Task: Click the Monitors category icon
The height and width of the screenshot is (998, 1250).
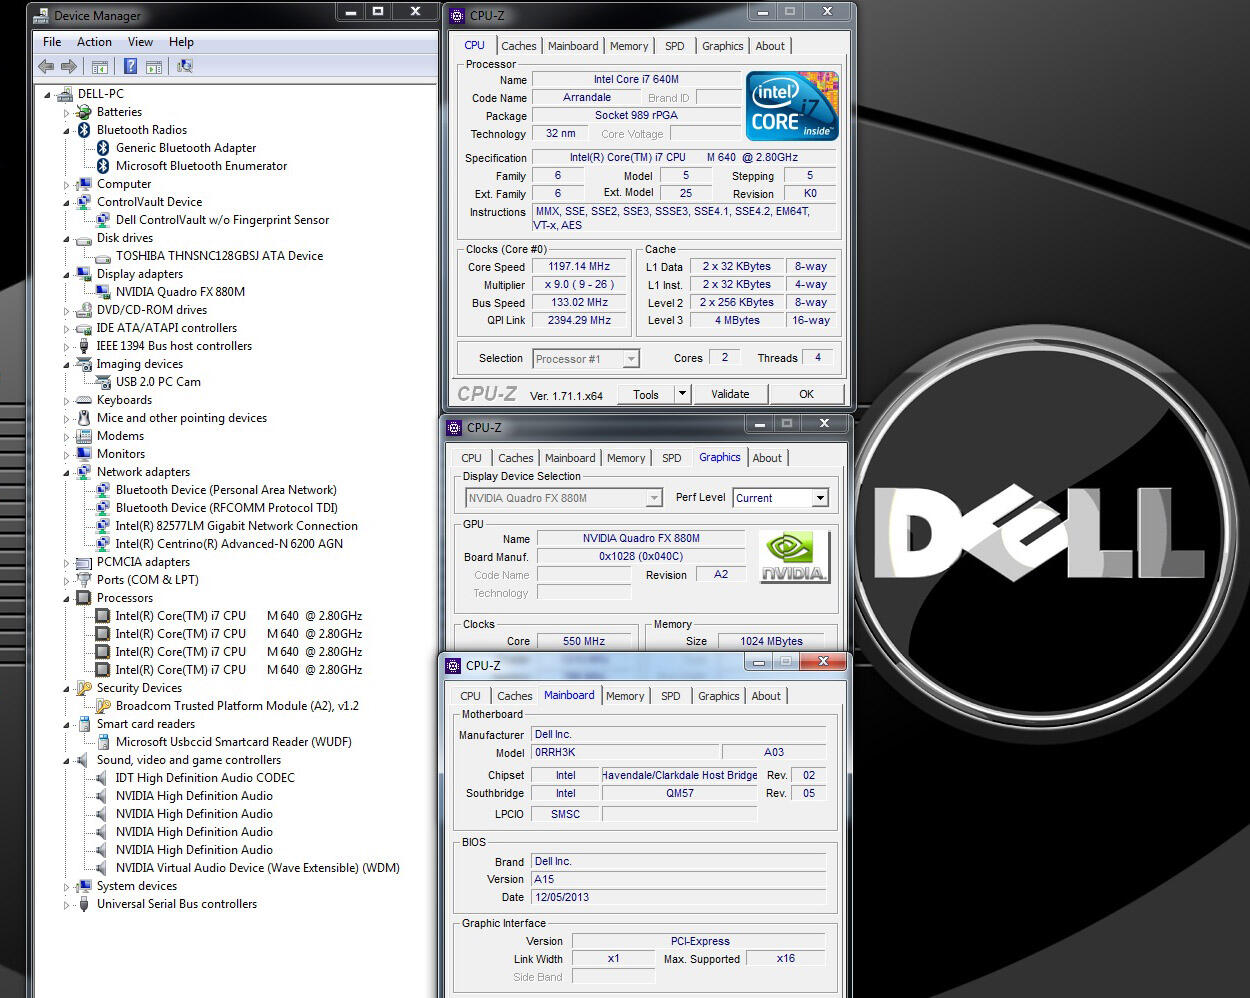Action: (x=84, y=454)
